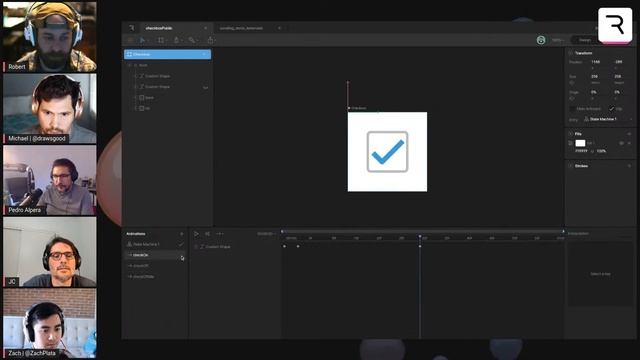Viewport: 640px width, 360px height.
Task: Select State Machine 1 in Animations list
Action: pyautogui.click(x=146, y=244)
